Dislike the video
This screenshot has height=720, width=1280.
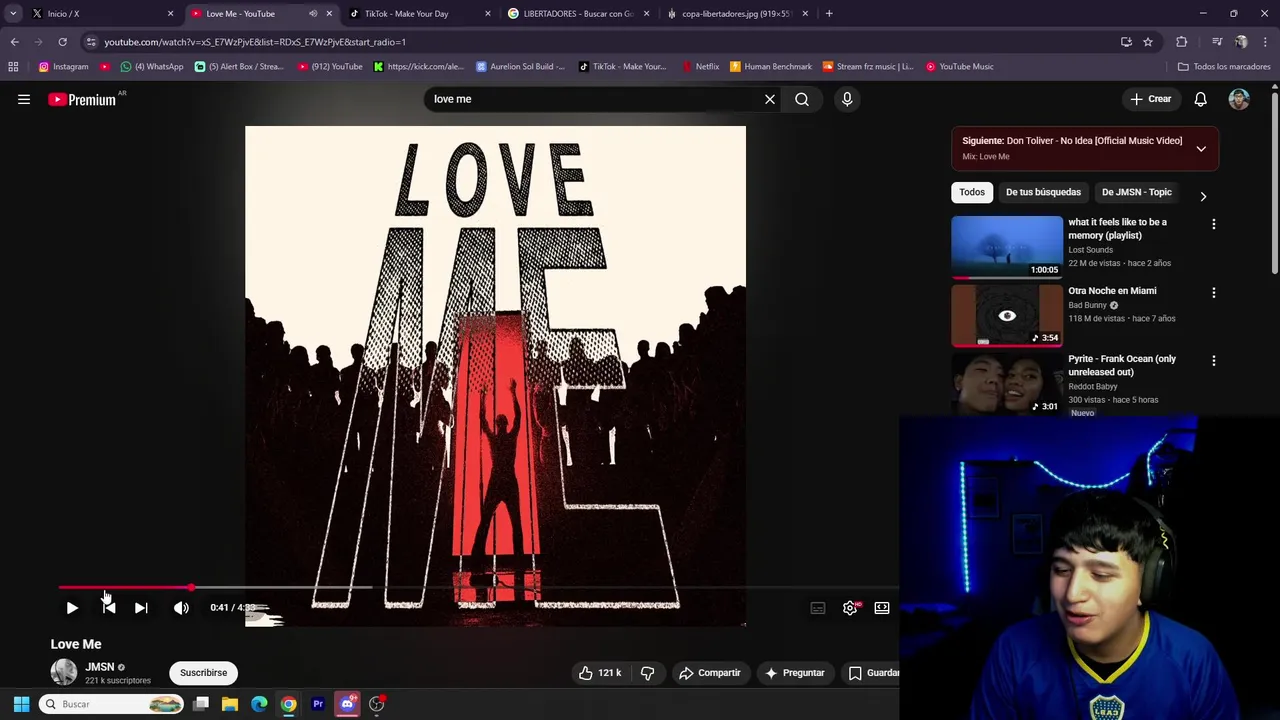(x=647, y=673)
